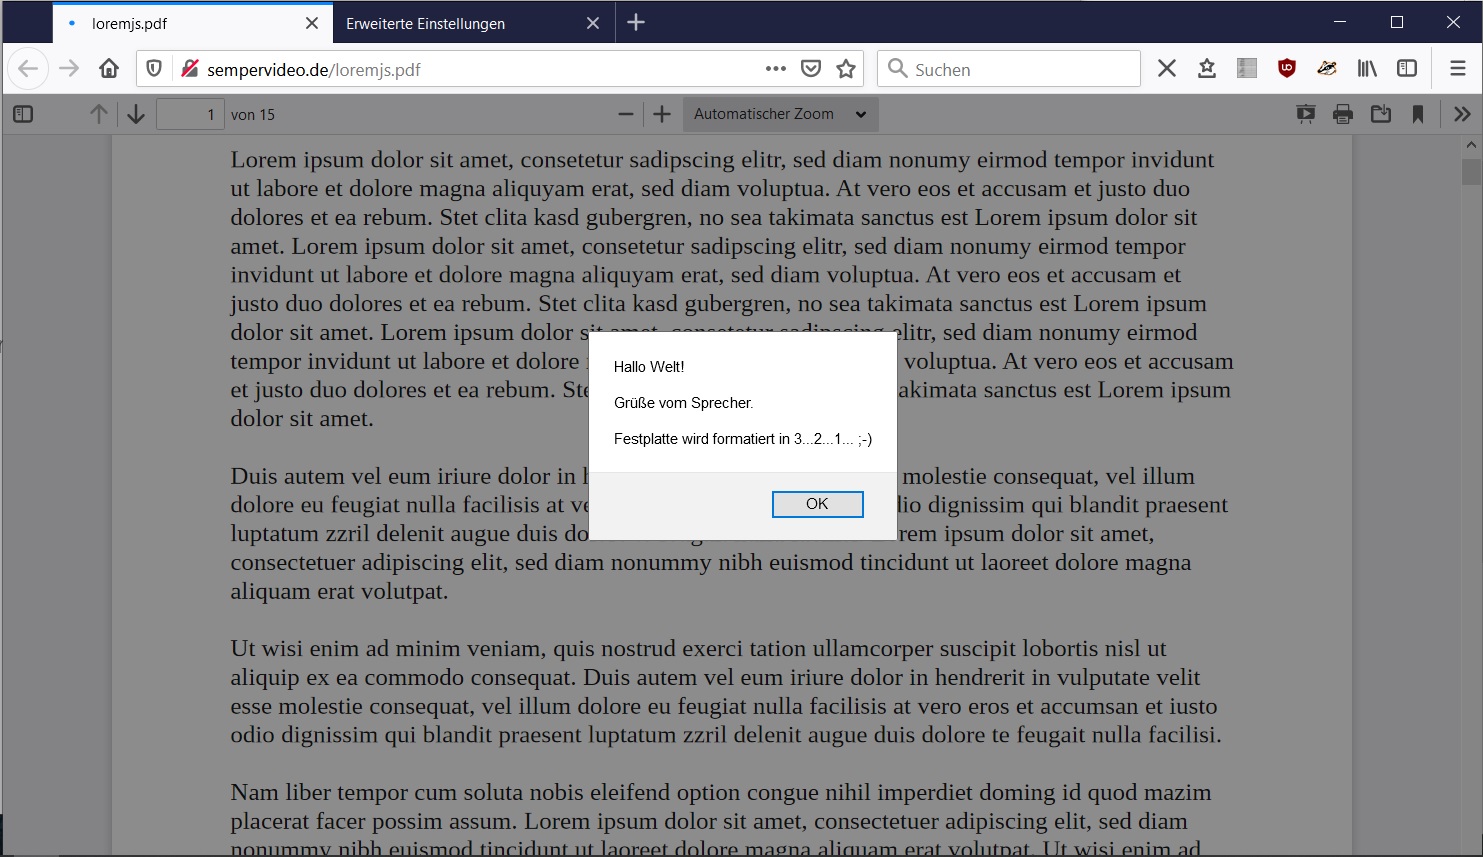Toggle the PDF sidebar panel
1483x857 pixels.
tap(23, 114)
